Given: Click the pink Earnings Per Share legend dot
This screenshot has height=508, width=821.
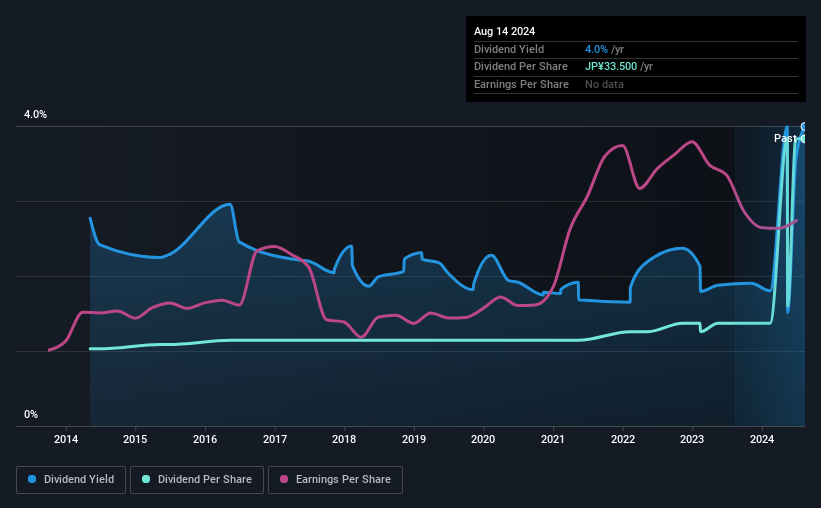Looking at the screenshot, I should [x=284, y=479].
